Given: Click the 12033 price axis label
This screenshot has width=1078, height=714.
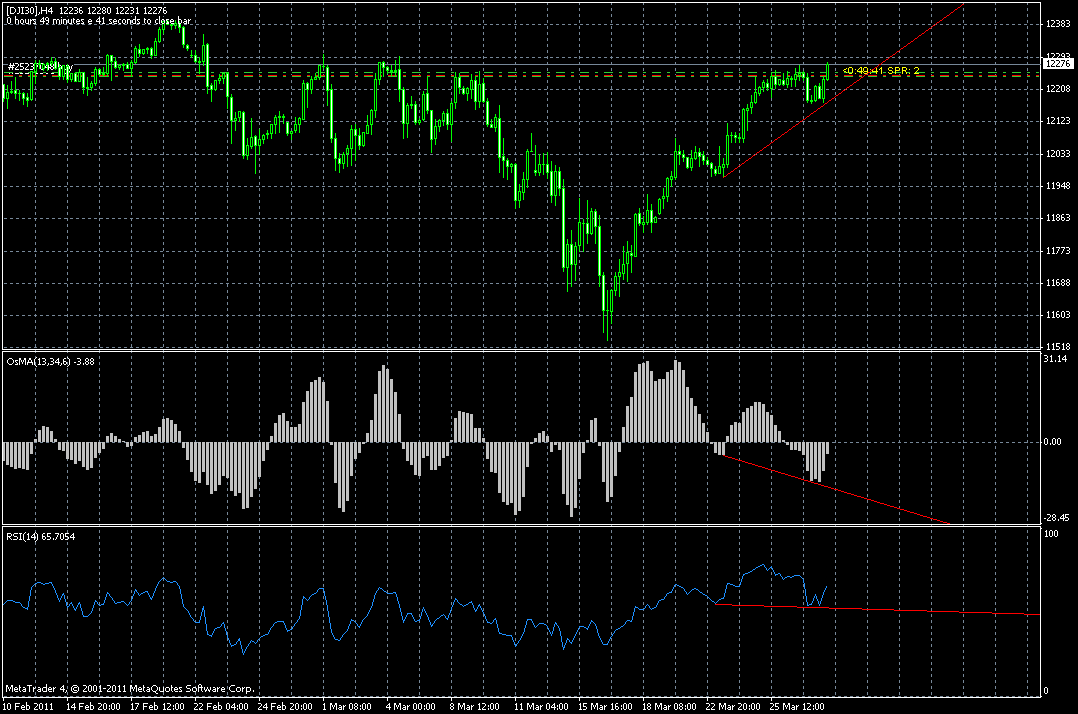Looking at the screenshot, I should pos(1057,153).
